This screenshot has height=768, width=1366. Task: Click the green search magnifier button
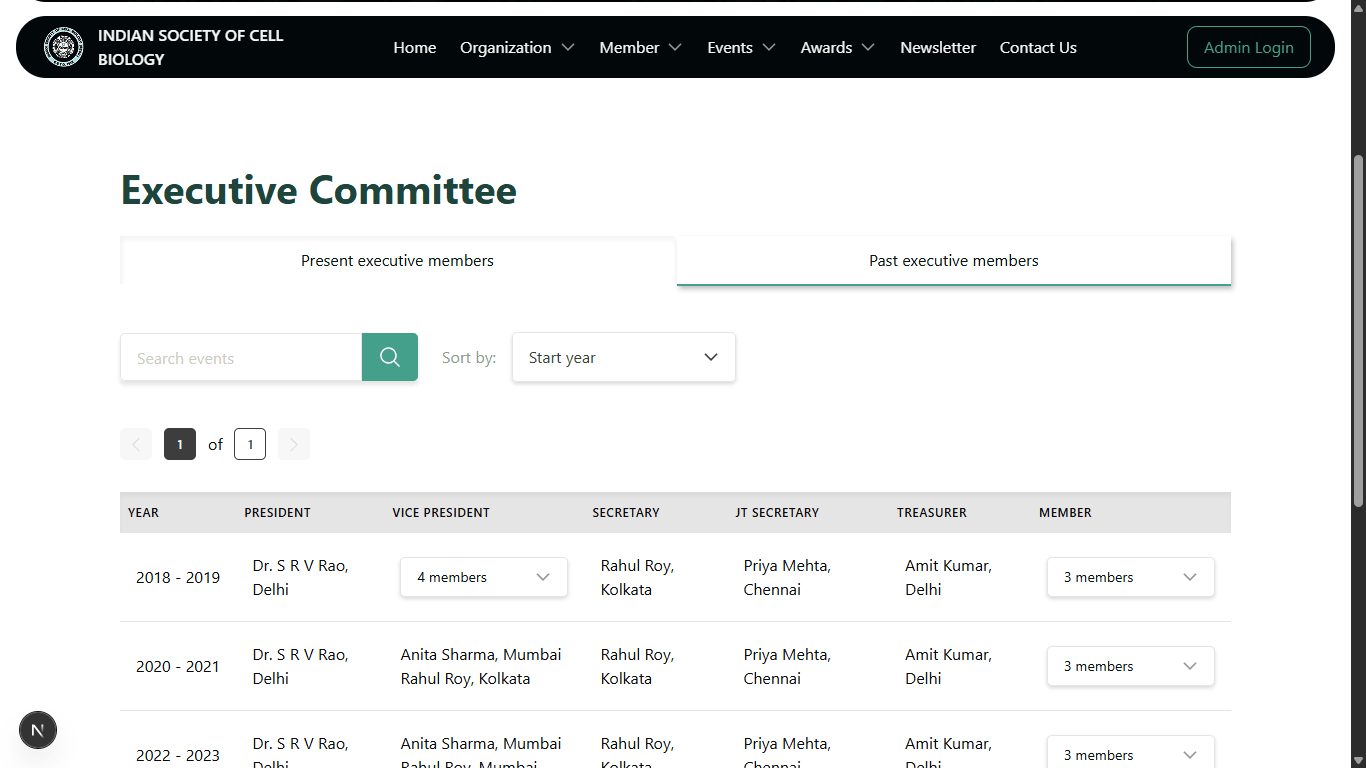pyautogui.click(x=390, y=357)
